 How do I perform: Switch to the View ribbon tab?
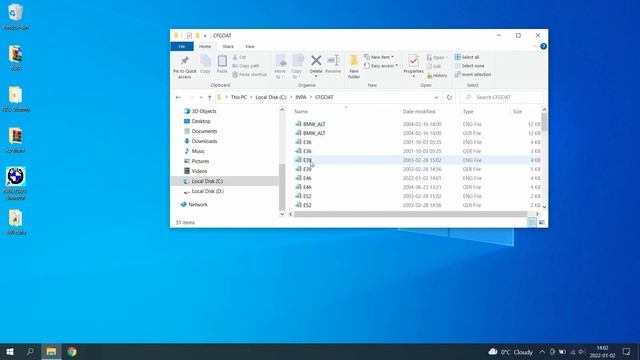pos(249,47)
